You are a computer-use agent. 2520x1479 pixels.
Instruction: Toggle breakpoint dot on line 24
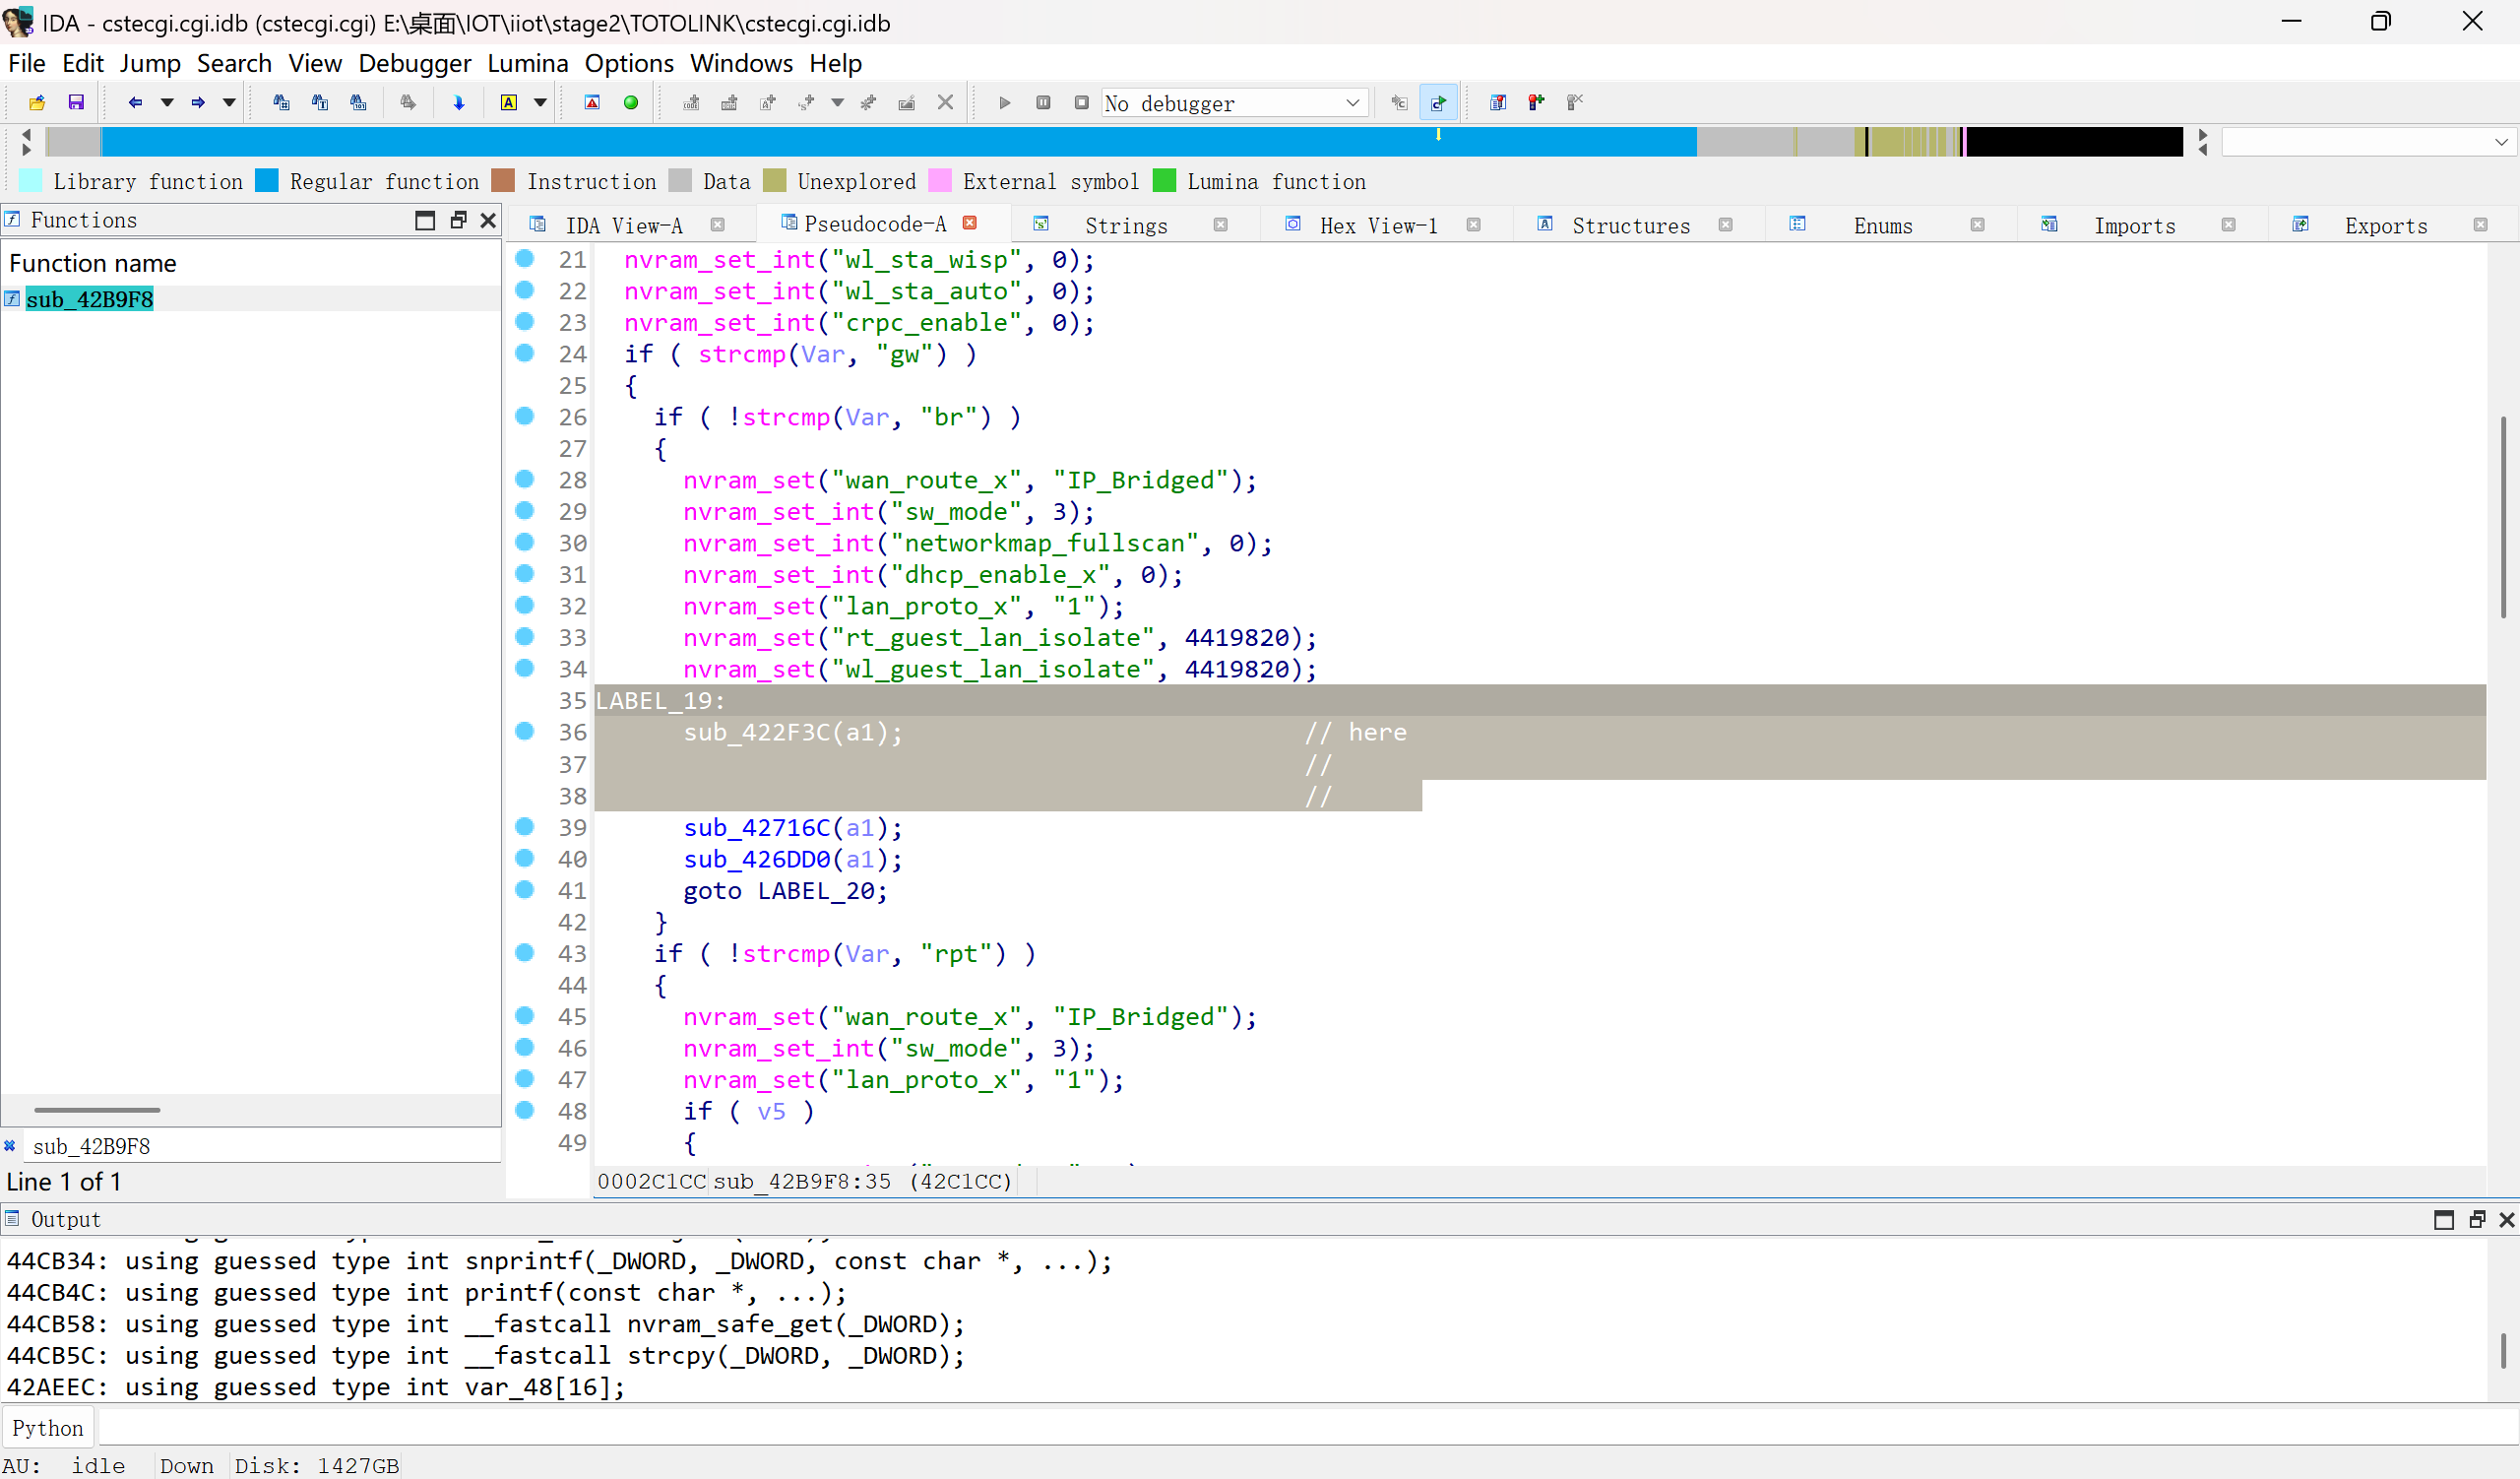click(x=524, y=352)
